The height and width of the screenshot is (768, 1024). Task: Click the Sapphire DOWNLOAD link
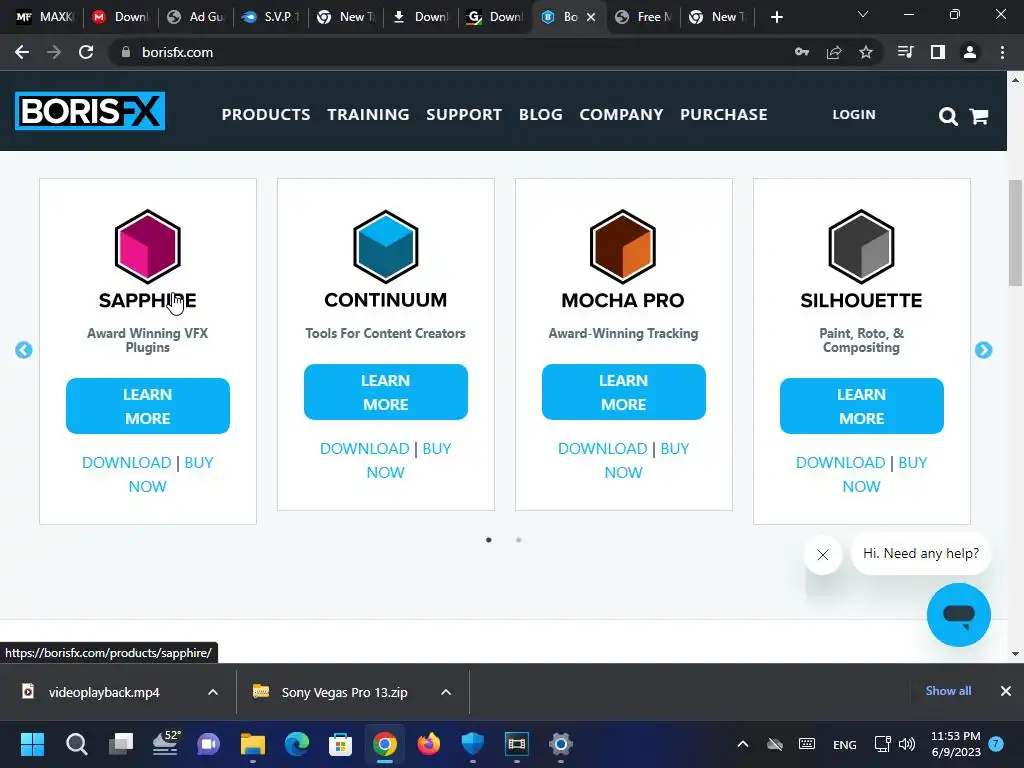click(x=127, y=462)
